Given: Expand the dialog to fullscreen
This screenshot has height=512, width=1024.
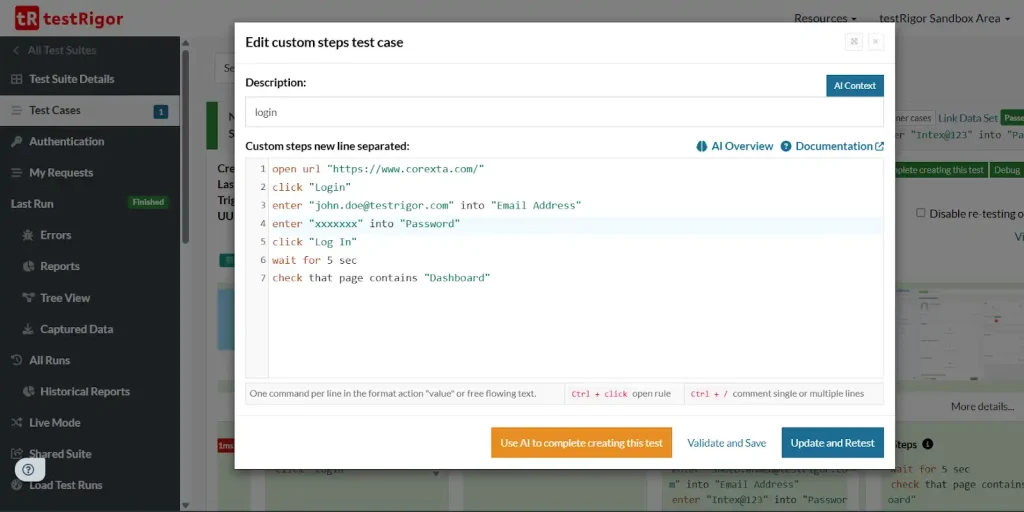Looking at the screenshot, I should pos(854,42).
